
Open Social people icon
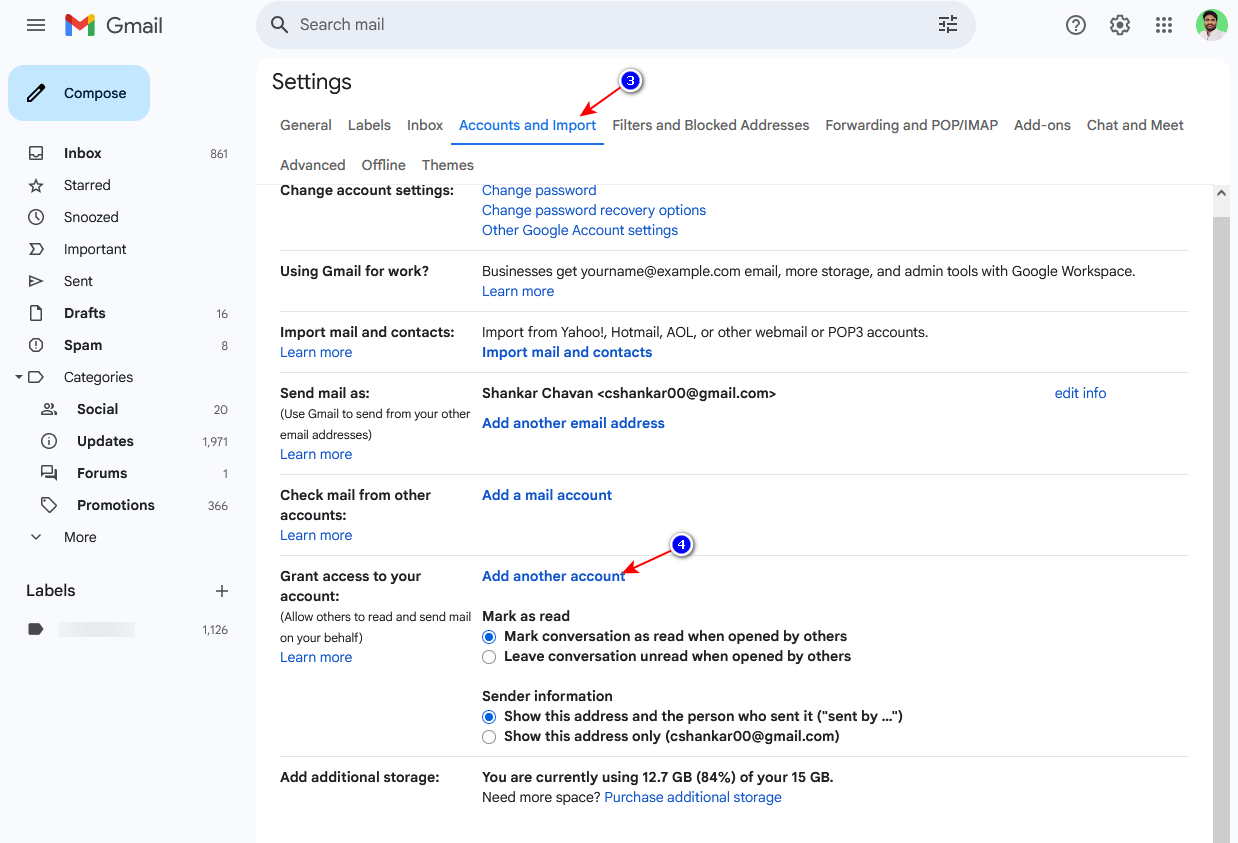click(48, 409)
